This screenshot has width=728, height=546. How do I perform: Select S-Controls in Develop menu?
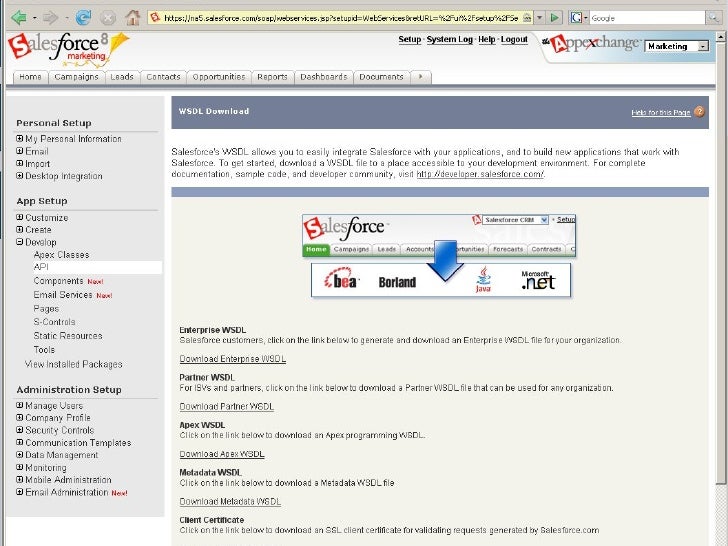click(x=54, y=322)
